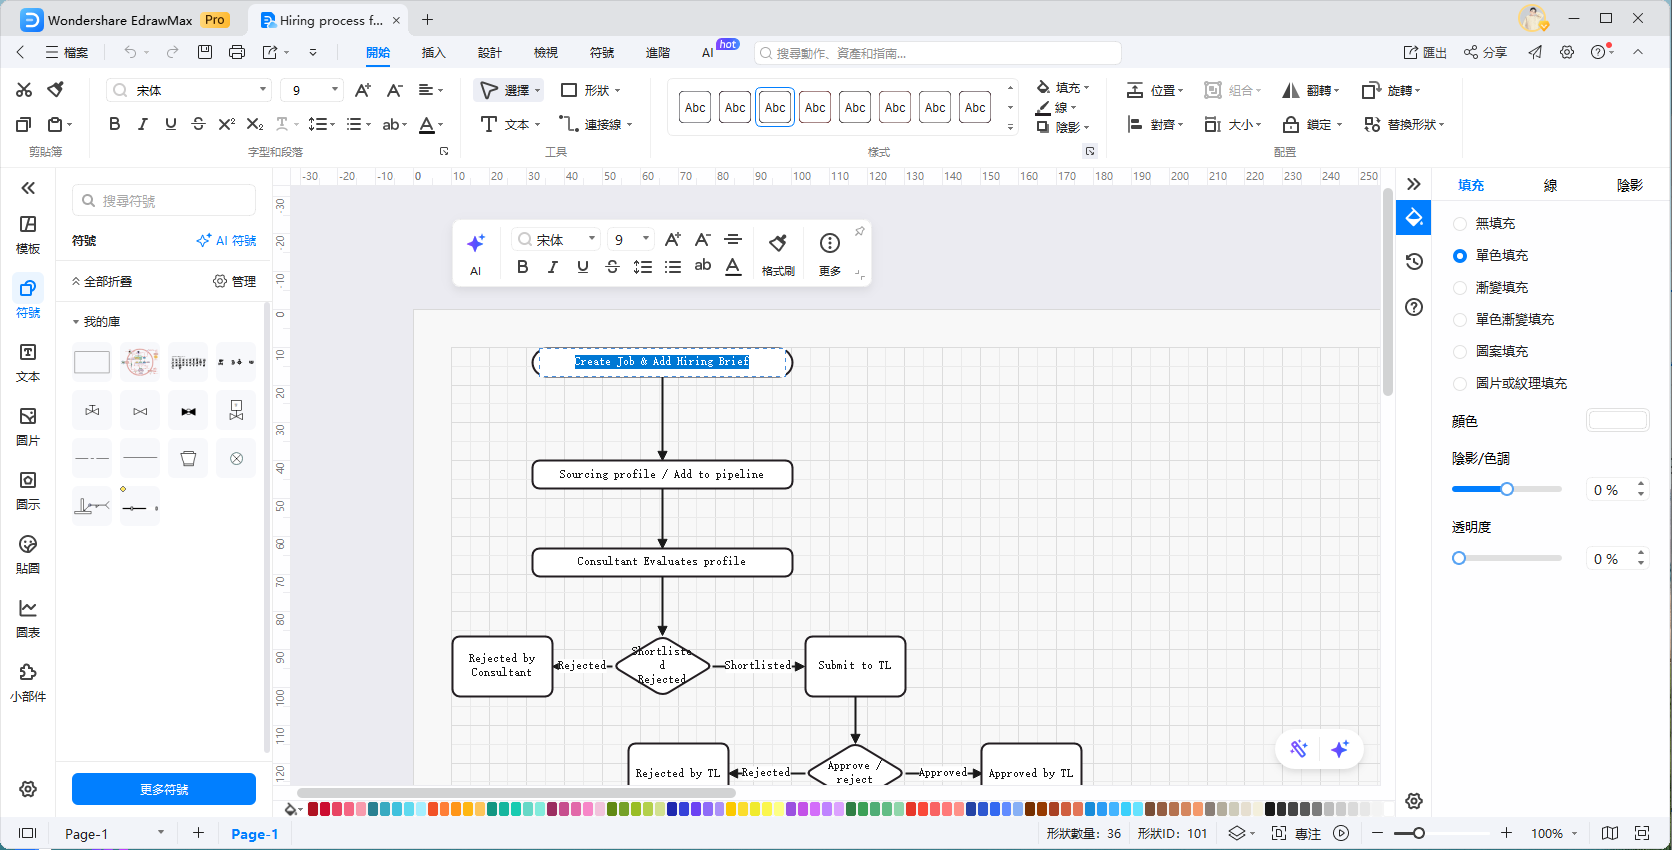Click the Print icon in title toolbar
The height and width of the screenshot is (850, 1672).
[x=237, y=52]
